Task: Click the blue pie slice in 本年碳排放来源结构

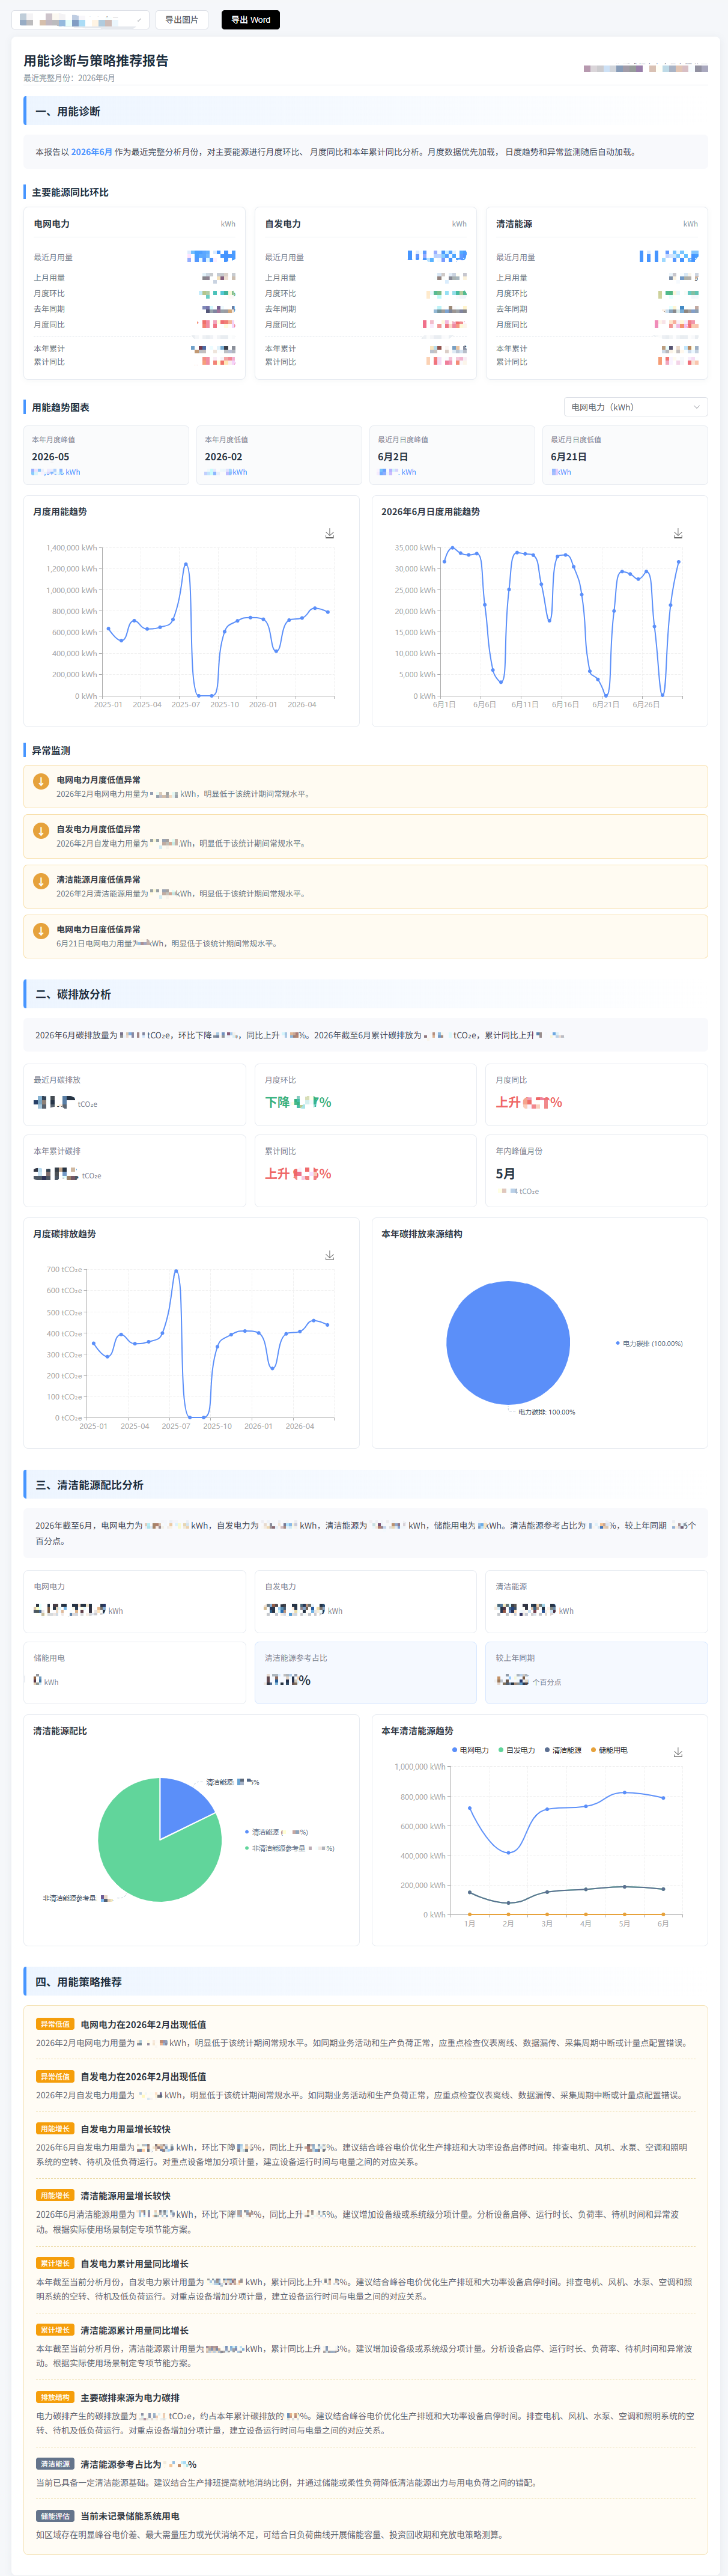Action: [508, 1343]
